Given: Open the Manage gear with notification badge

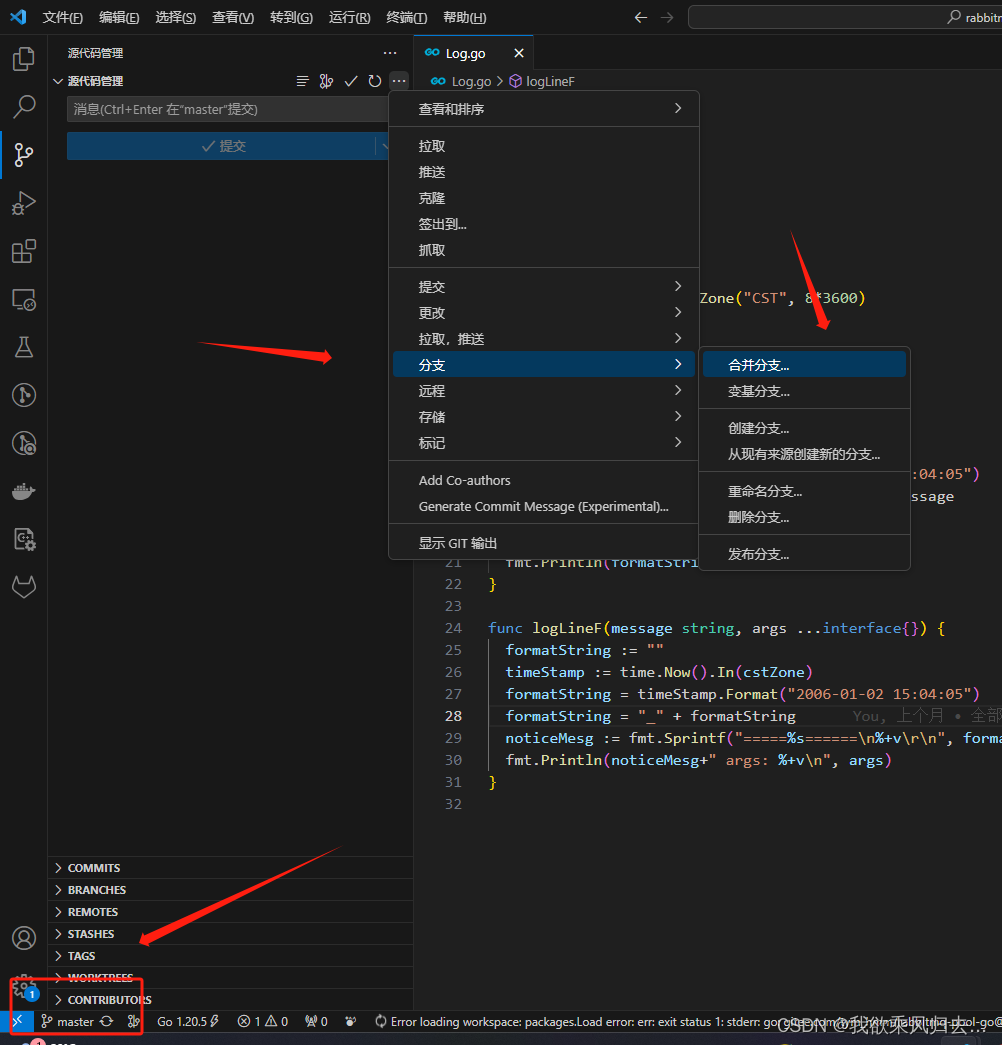Looking at the screenshot, I should point(24,987).
